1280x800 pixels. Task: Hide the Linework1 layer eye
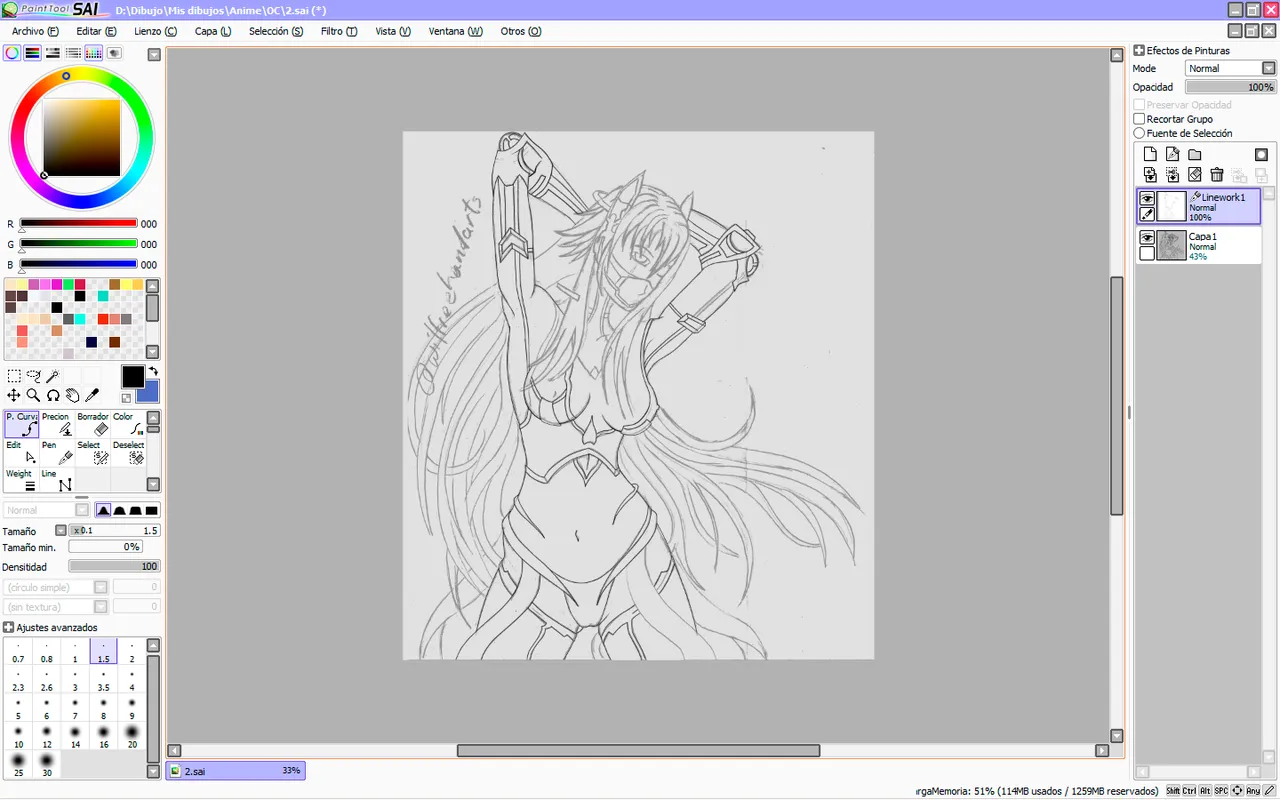click(1147, 199)
